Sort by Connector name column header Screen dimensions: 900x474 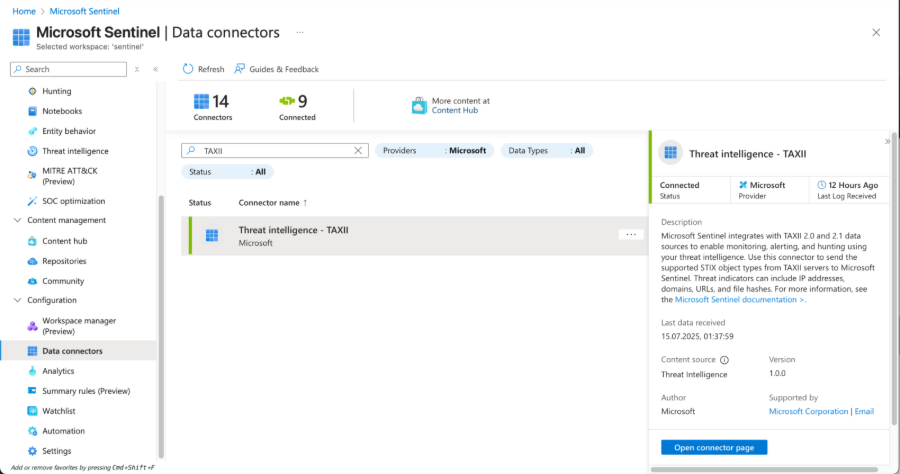tap(272, 202)
